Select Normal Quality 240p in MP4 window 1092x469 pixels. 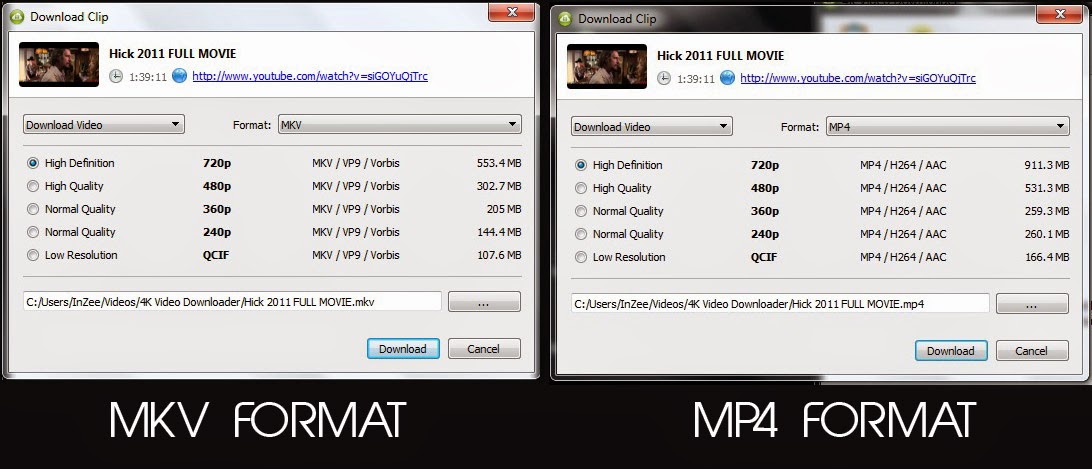[x=581, y=234]
